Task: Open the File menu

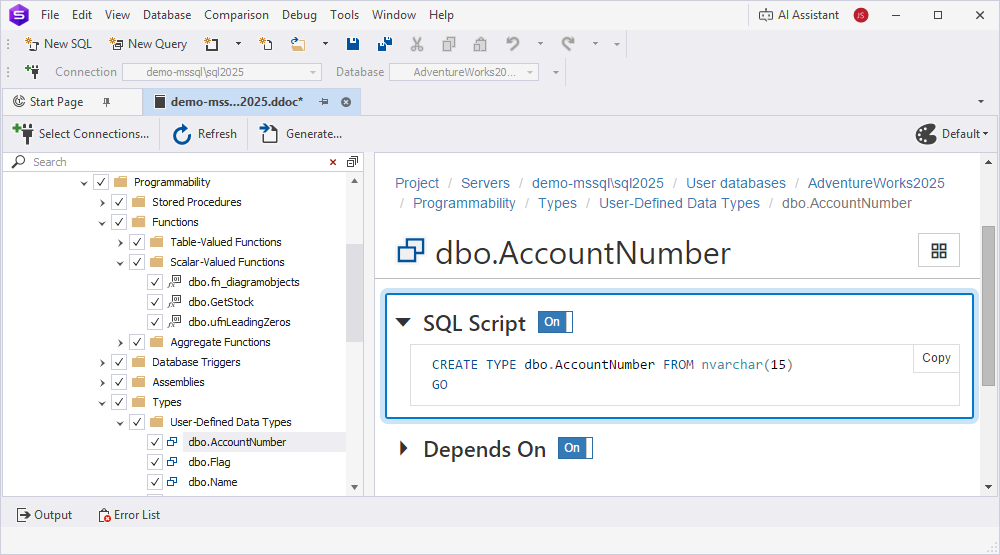Action: 50,15
